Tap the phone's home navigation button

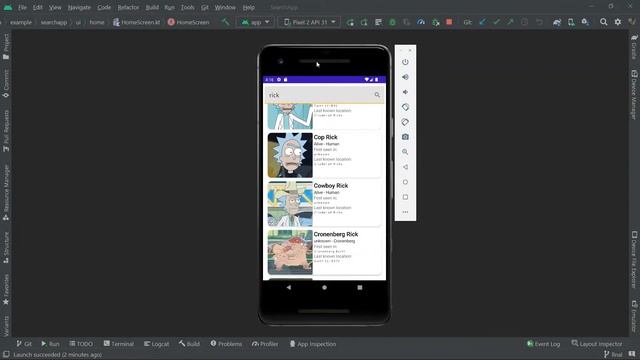(324, 287)
